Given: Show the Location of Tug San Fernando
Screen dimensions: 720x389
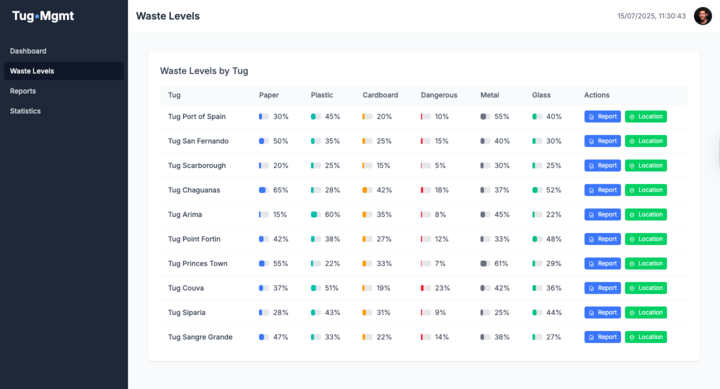Looking at the screenshot, I should click(x=646, y=141).
